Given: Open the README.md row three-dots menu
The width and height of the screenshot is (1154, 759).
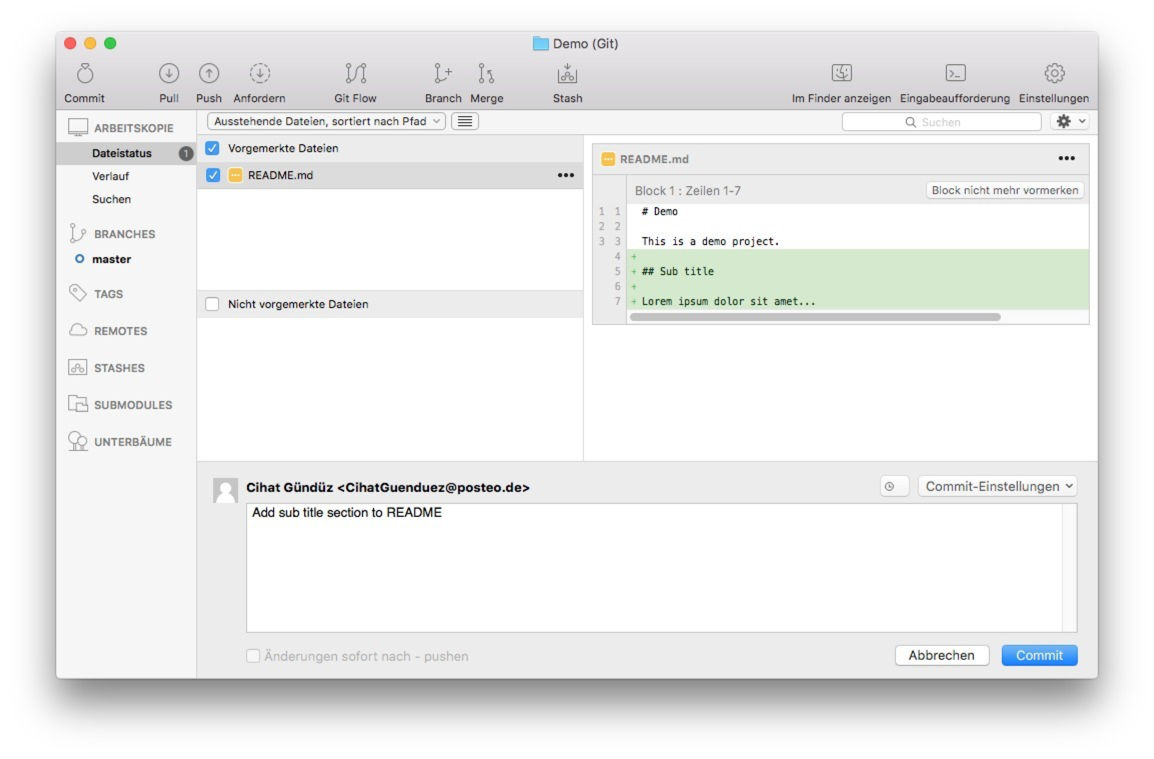Looking at the screenshot, I should (565, 175).
